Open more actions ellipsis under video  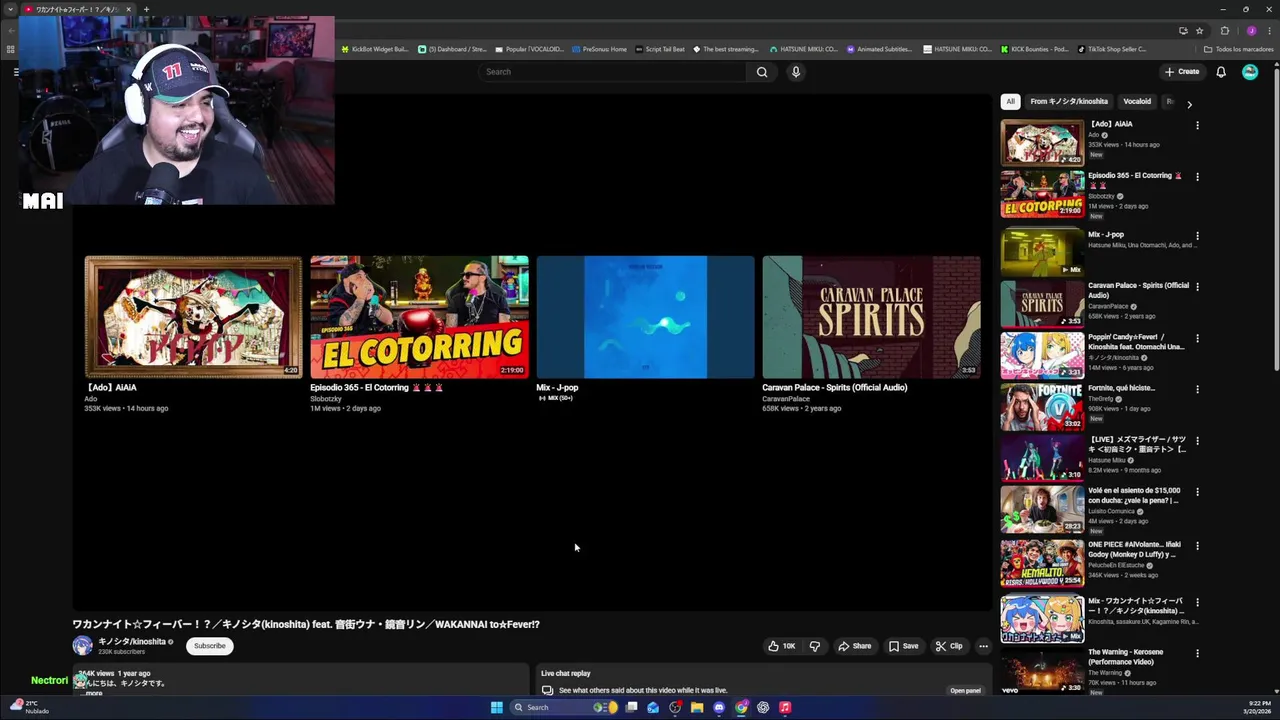coord(983,646)
